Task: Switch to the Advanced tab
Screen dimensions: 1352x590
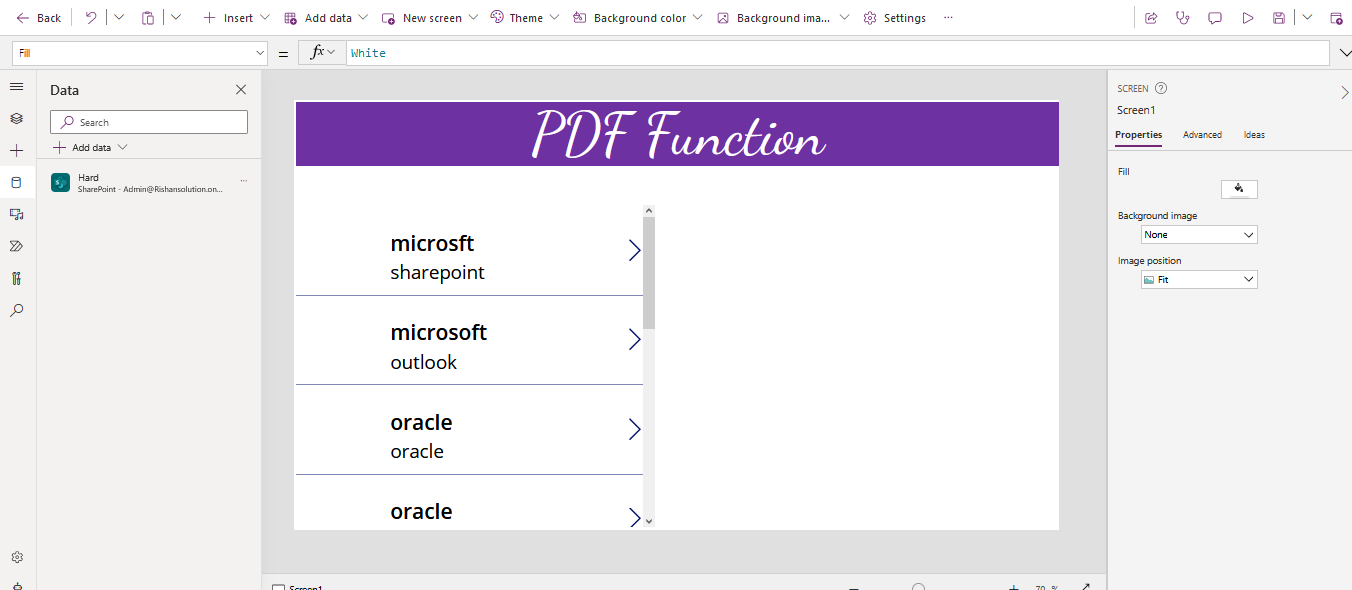Action: coord(1202,135)
